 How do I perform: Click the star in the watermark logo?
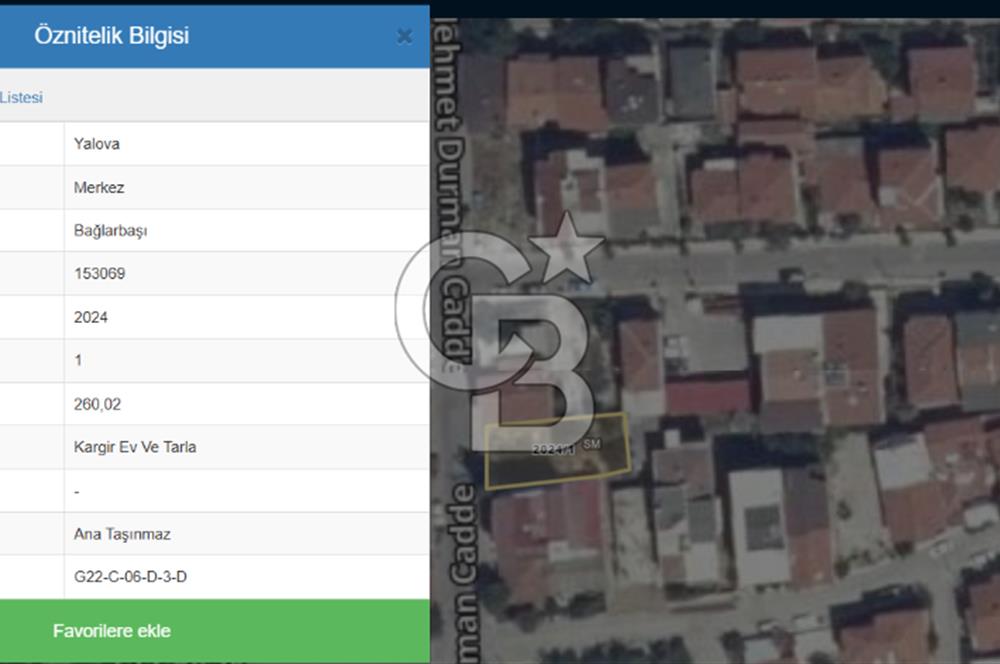point(566,247)
